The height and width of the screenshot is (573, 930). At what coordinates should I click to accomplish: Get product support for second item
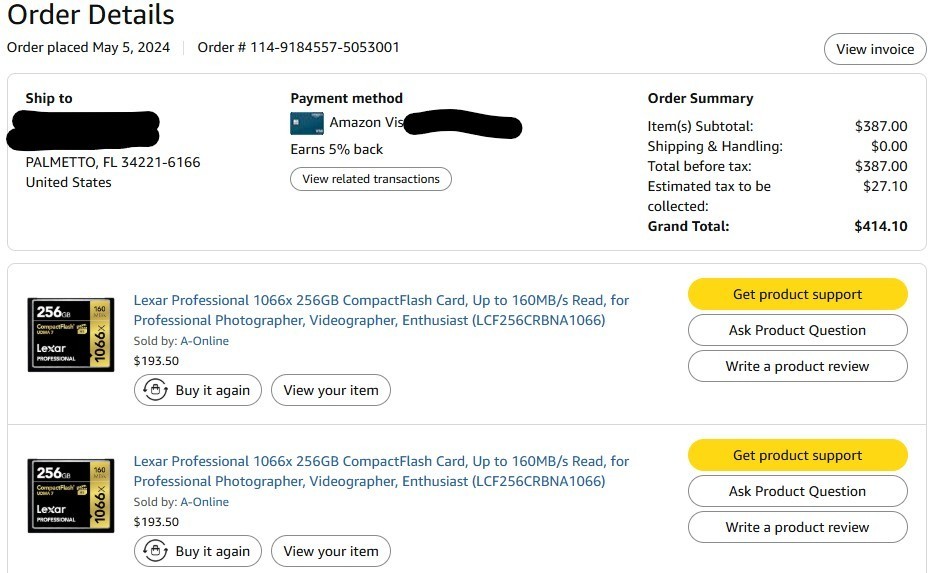(x=797, y=455)
